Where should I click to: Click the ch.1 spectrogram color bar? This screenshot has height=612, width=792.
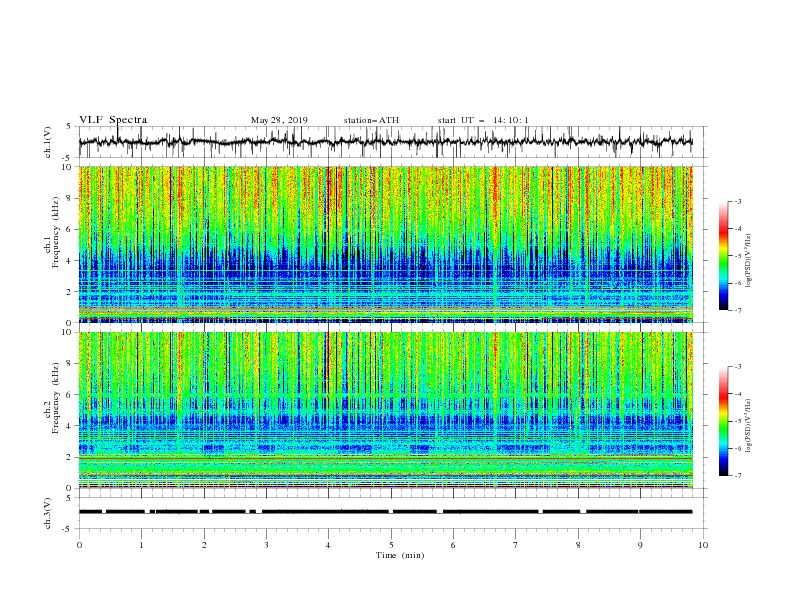point(723,256)
